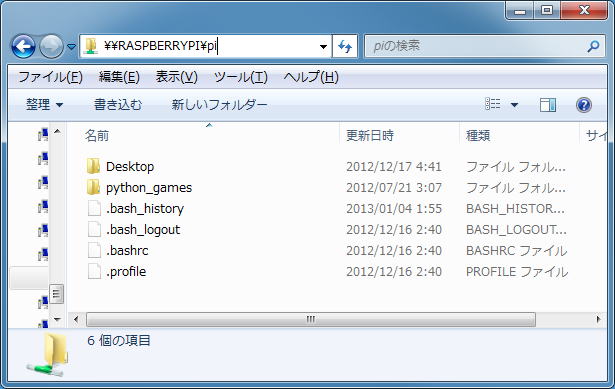Select the python_games folder icon

tap(93, 187)
